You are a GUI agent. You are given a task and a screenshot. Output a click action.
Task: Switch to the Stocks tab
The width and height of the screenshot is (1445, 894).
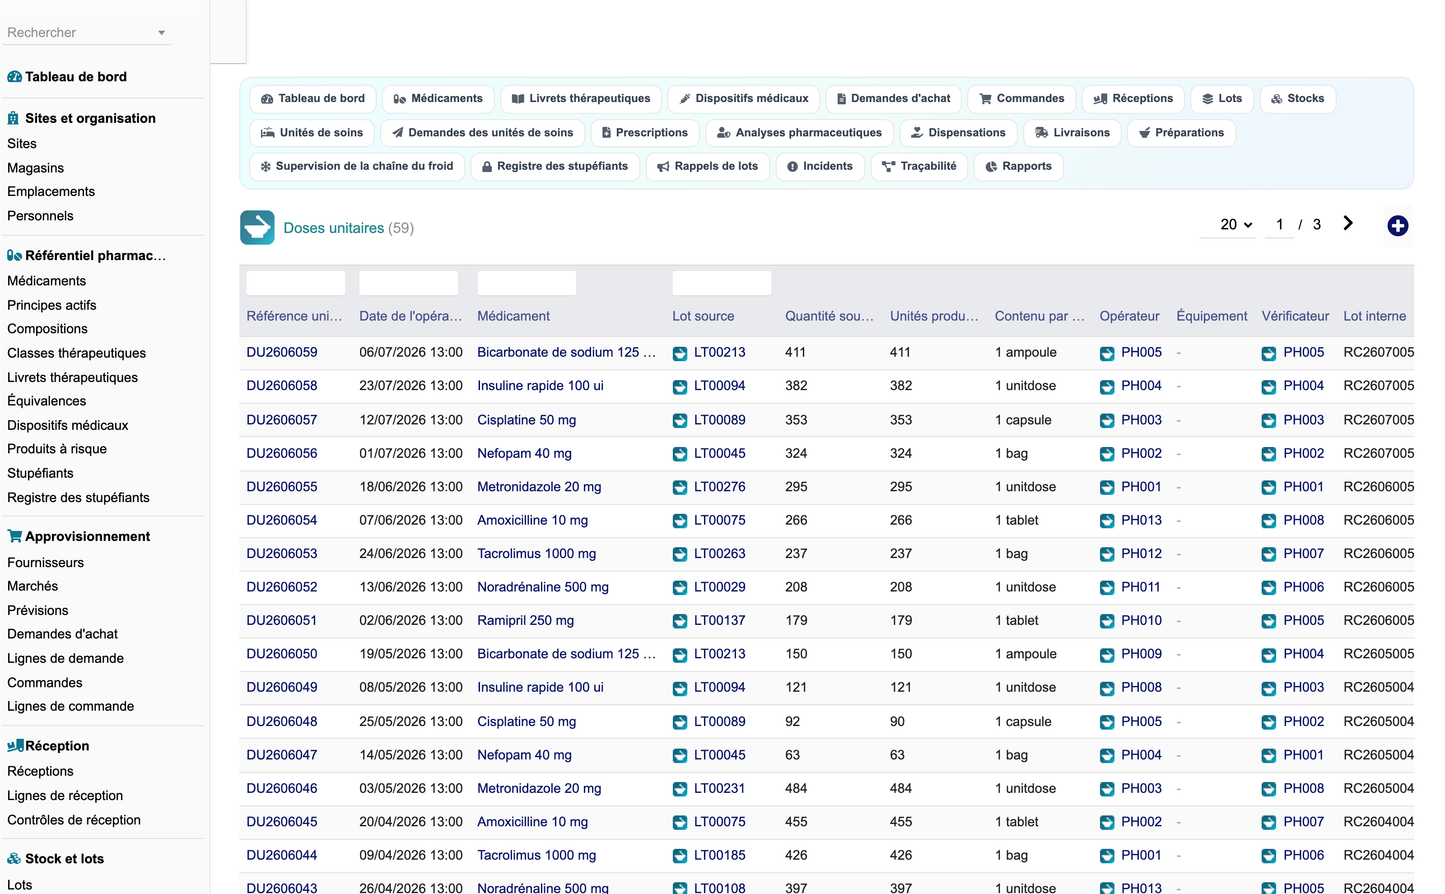tap(1298, 98)
